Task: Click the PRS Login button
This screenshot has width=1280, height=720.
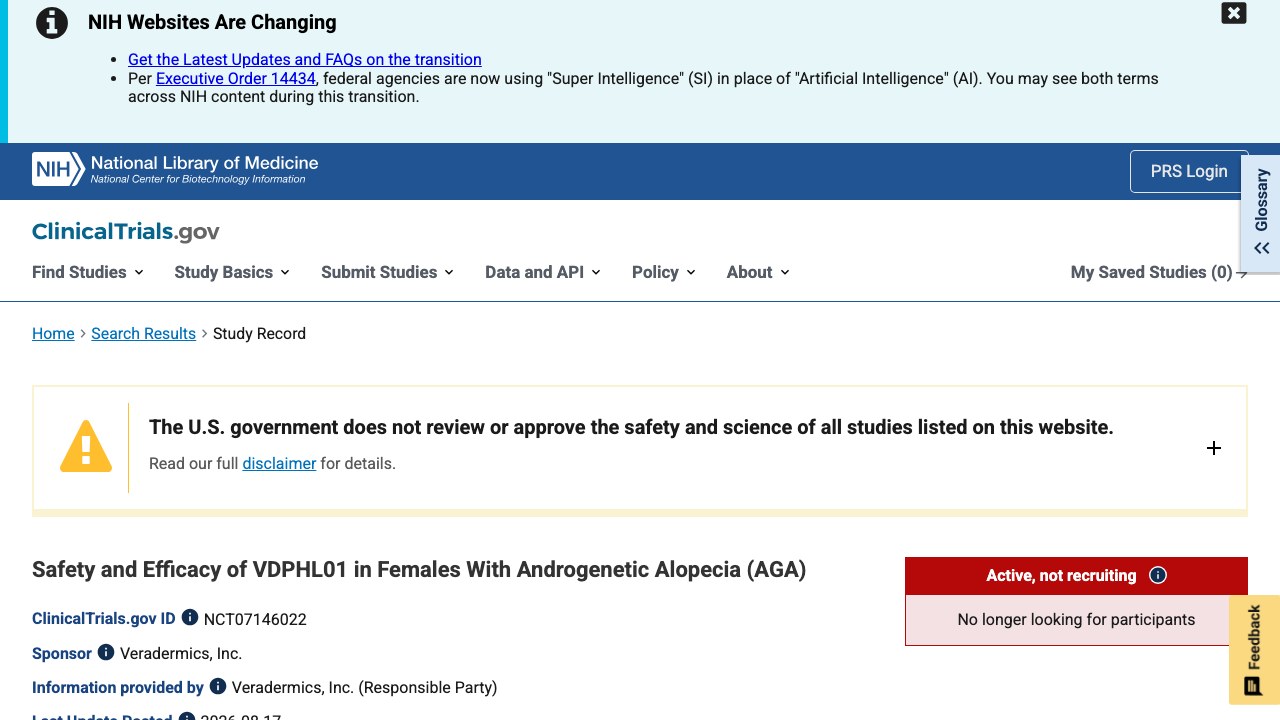Action: [1189, 171]
